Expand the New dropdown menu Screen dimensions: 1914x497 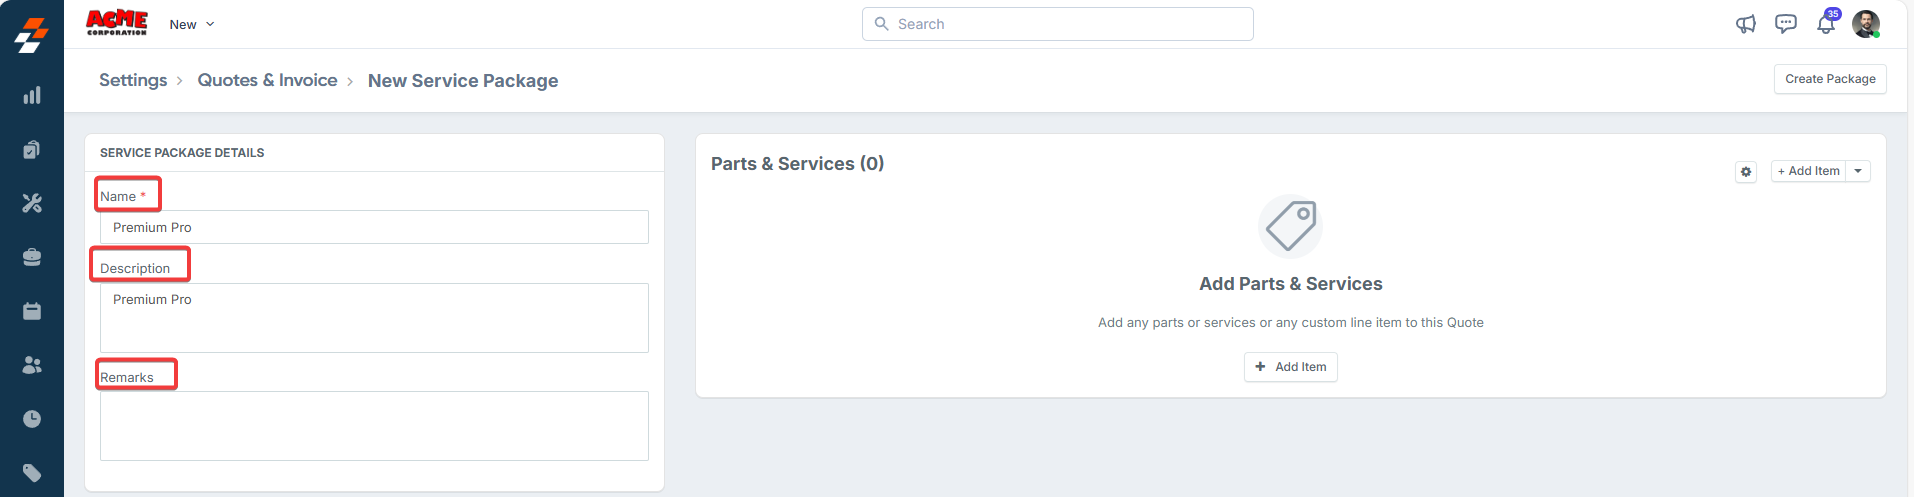192,24
